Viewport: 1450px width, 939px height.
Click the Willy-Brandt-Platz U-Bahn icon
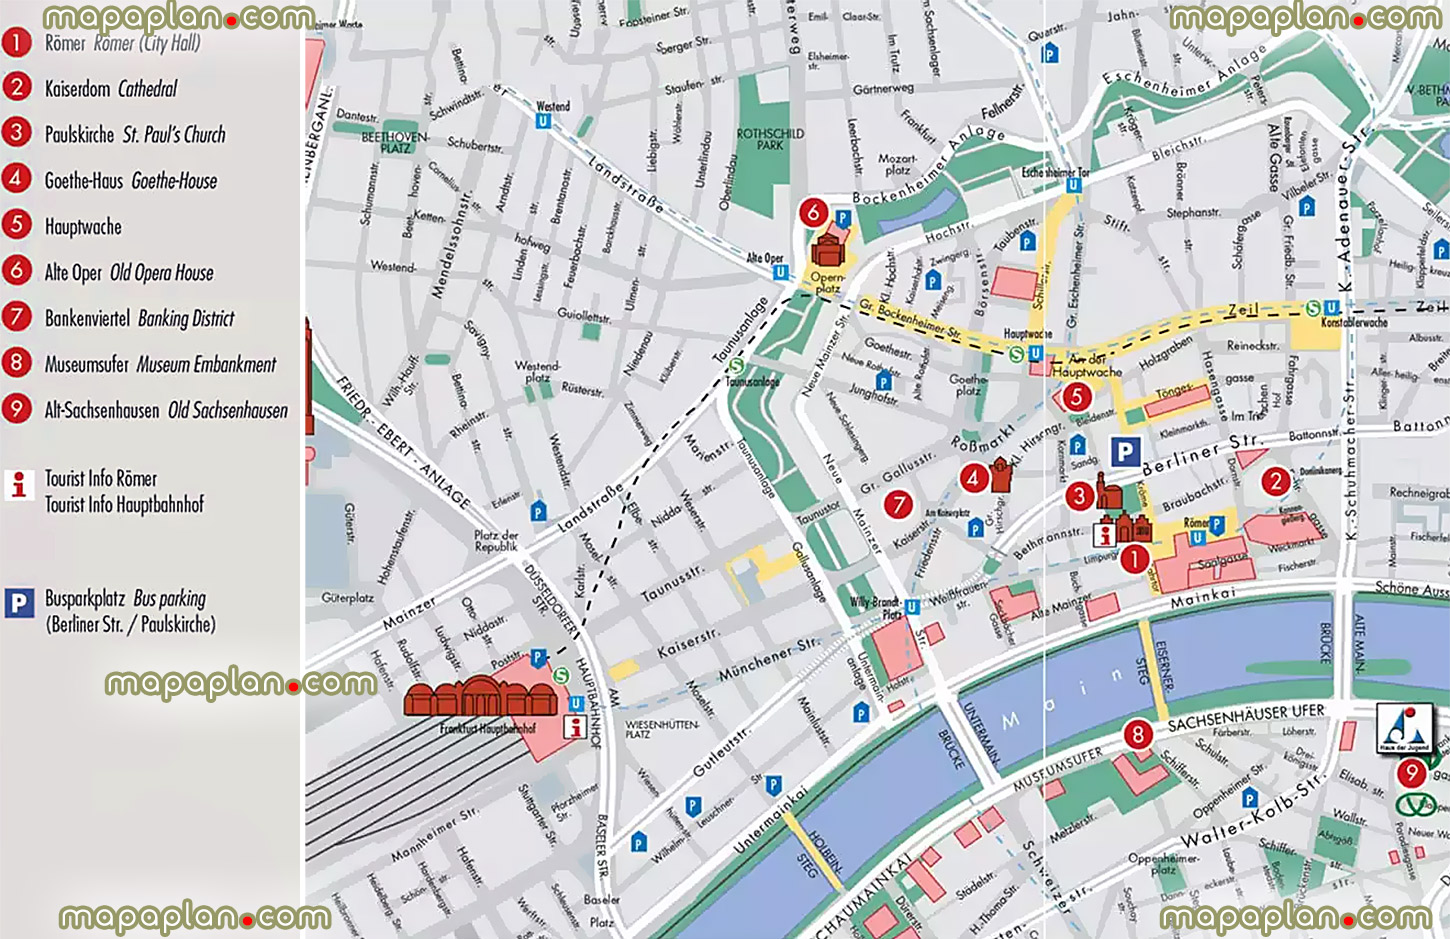pos(911,607)
